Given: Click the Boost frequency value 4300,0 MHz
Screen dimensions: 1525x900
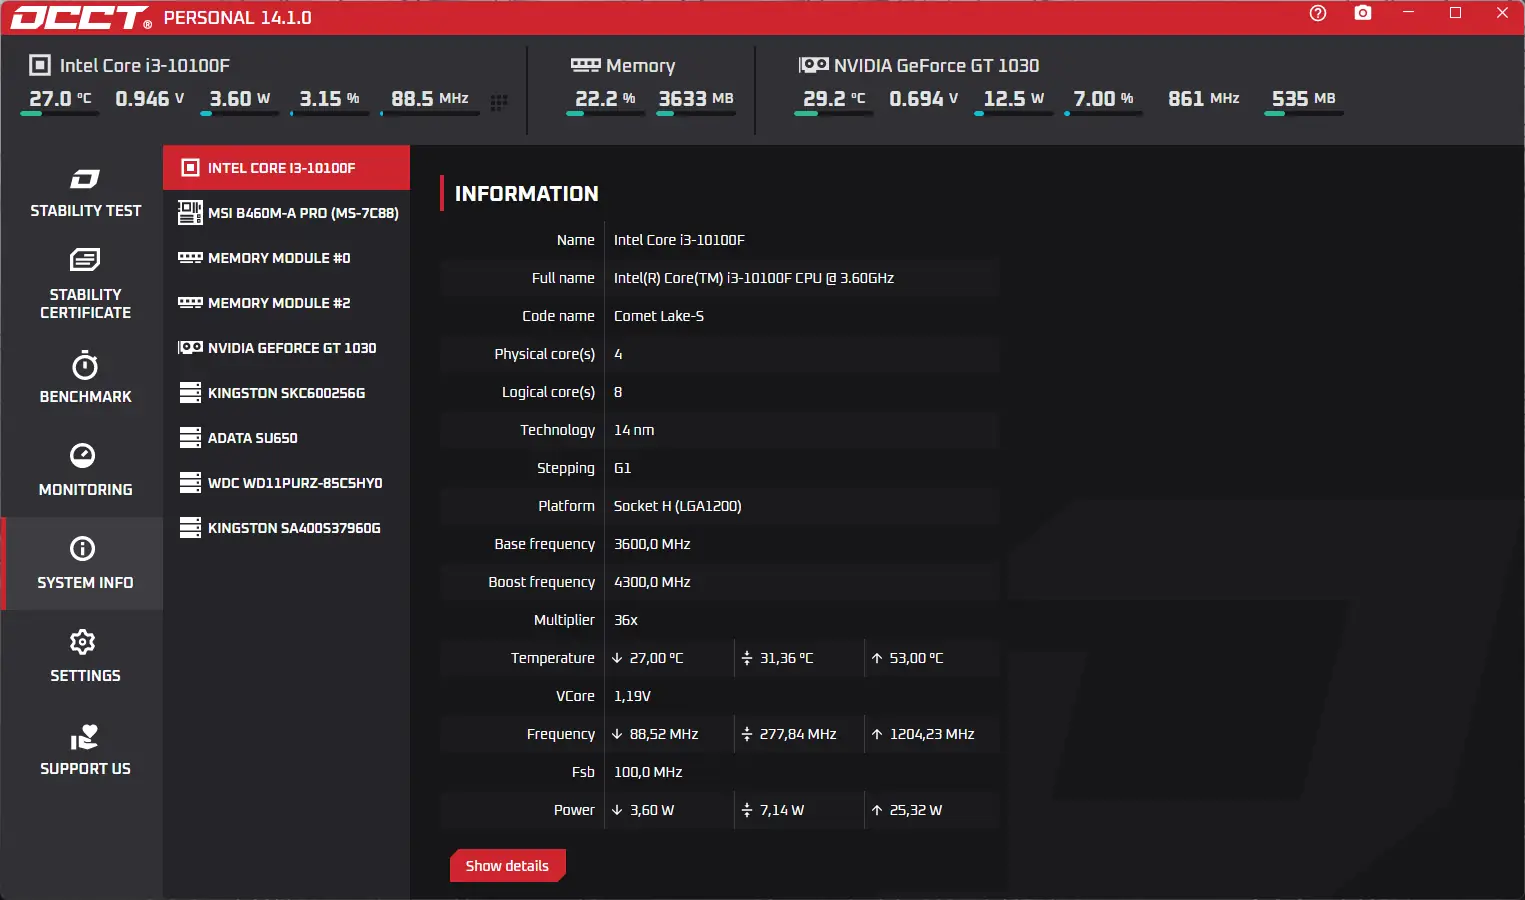Looking at the screenshot, I should 652,582.
